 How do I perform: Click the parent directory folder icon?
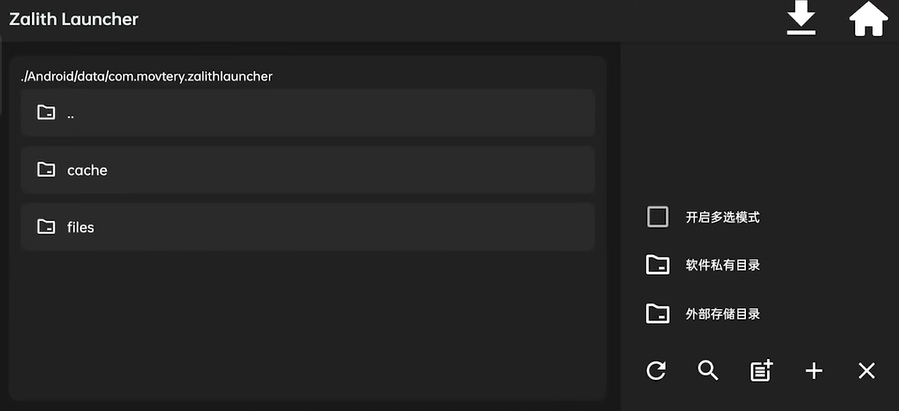46,113
